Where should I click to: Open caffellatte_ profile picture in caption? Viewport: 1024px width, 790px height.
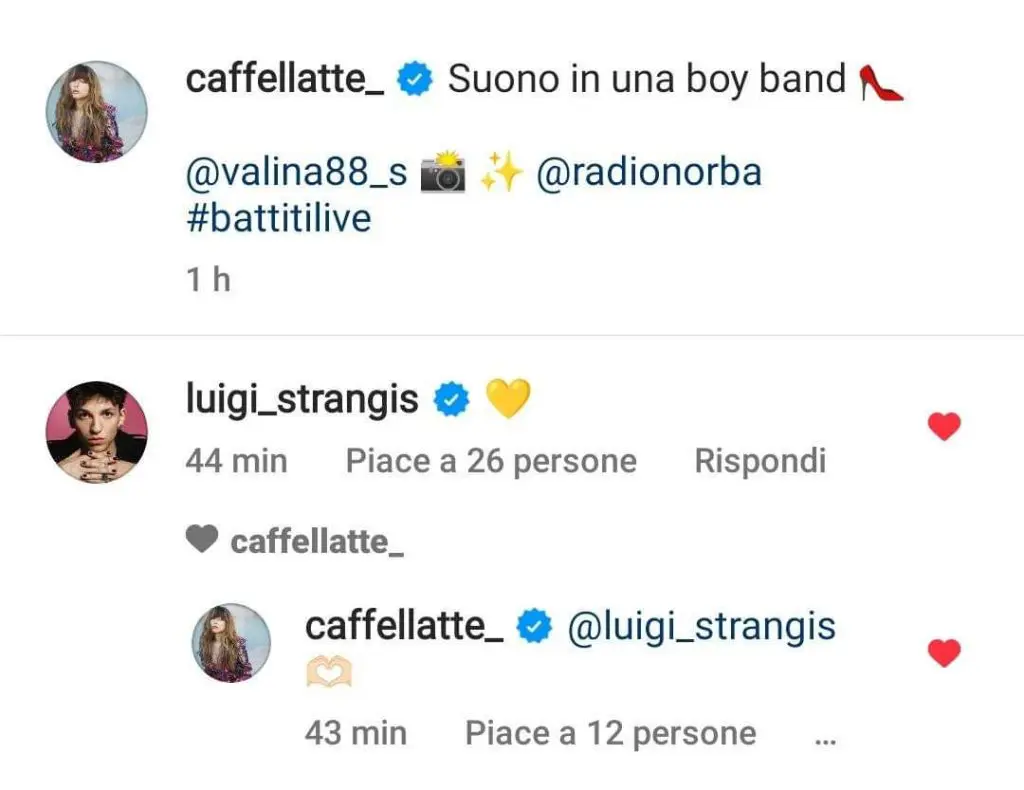[x=97, y=111]
